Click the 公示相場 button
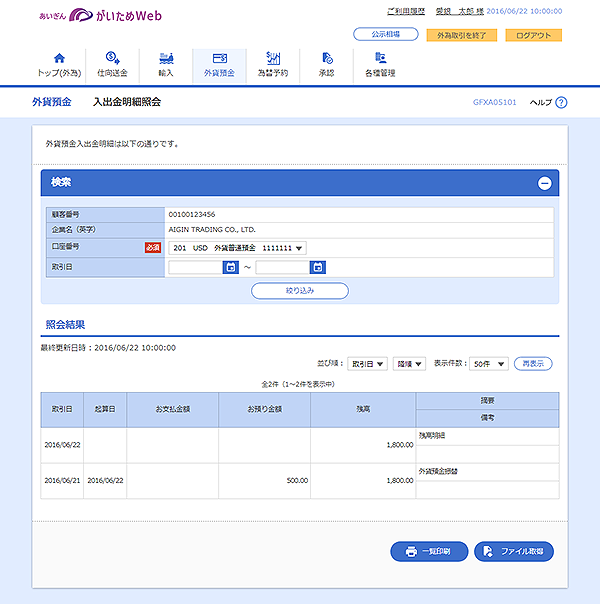Viewport: 600px width, 604px height. (385, 34)
